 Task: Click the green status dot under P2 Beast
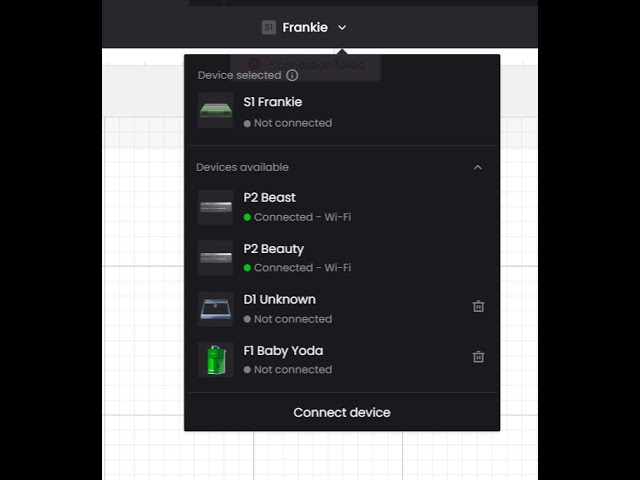click(x=247, y=217)
